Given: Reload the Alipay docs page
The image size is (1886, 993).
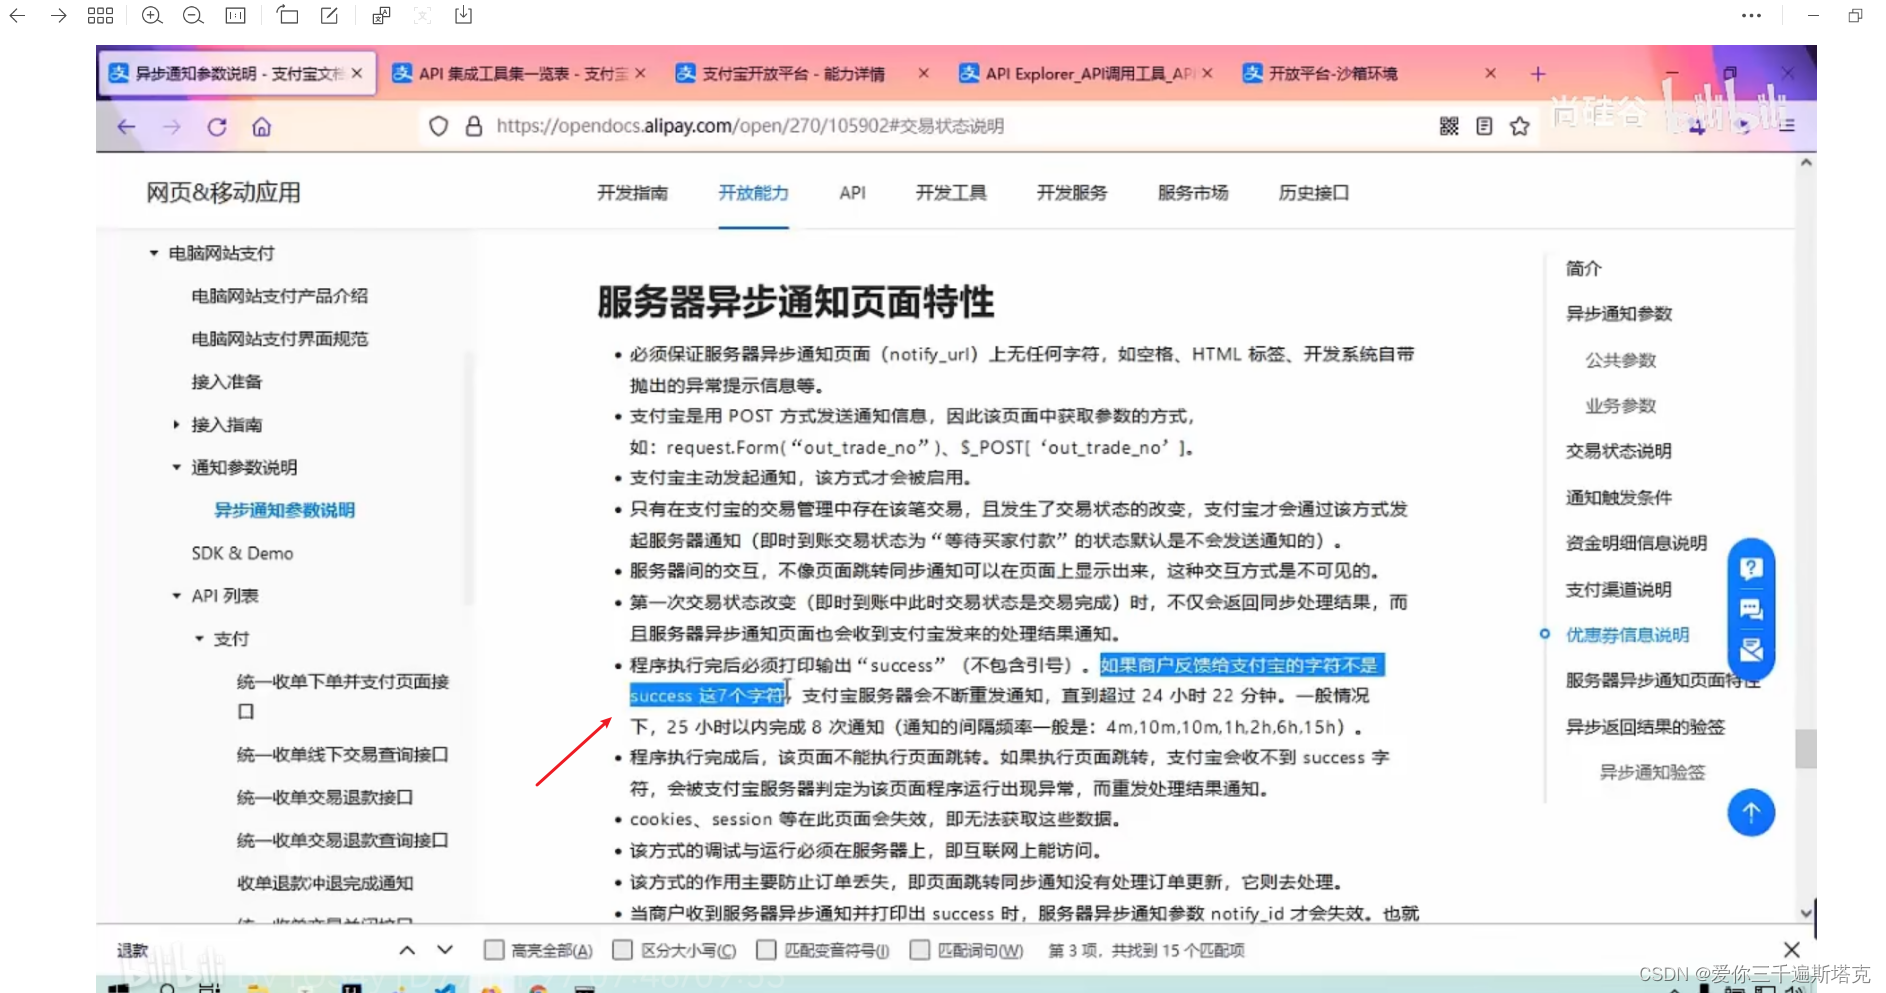Looking at the screenshot, I should (217, 127).
